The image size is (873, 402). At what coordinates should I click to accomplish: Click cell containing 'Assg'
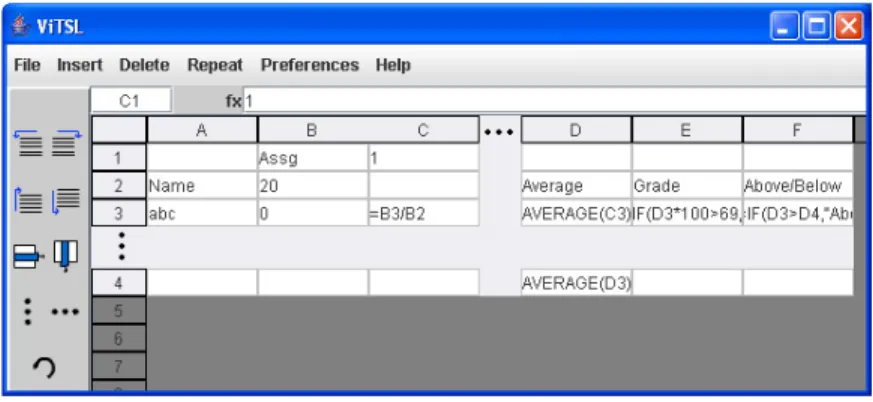[312, 158]
